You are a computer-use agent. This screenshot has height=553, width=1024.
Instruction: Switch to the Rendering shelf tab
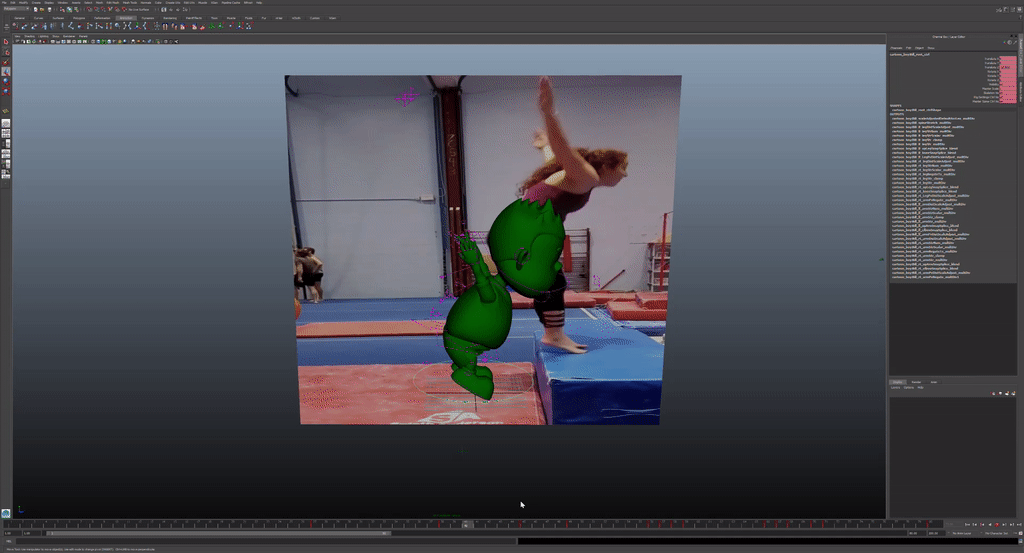point(170,18)
